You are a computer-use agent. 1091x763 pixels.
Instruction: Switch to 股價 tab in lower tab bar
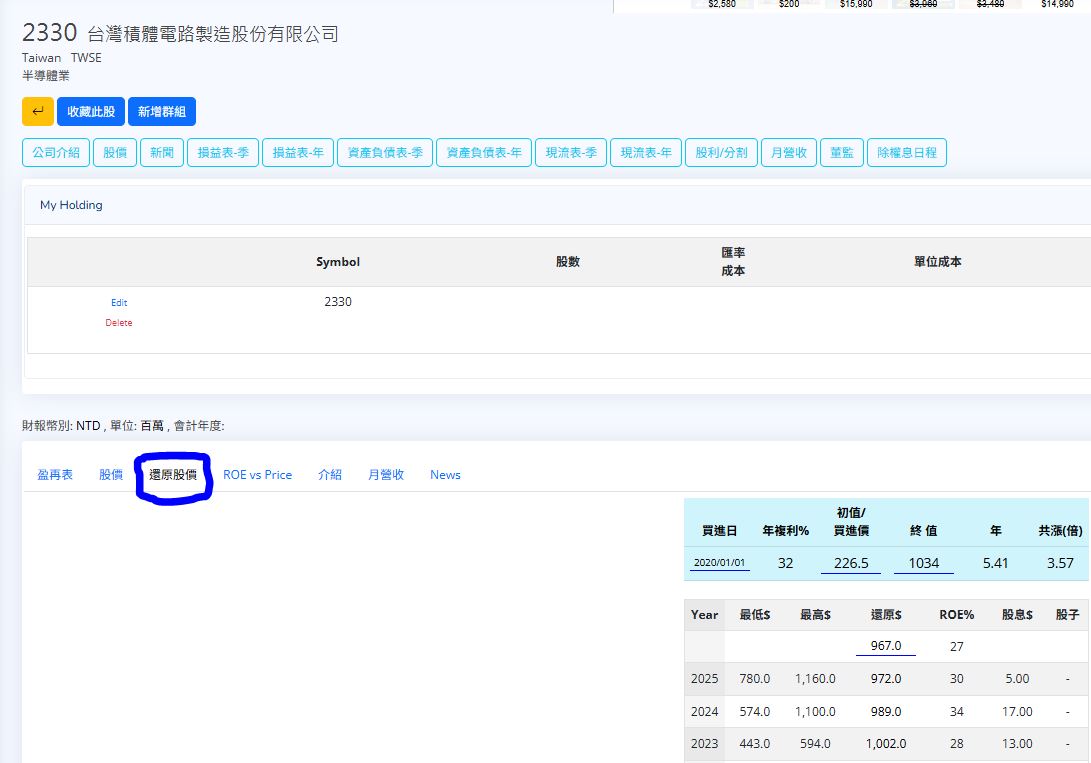pyautogui.click(x=111, y=474)
